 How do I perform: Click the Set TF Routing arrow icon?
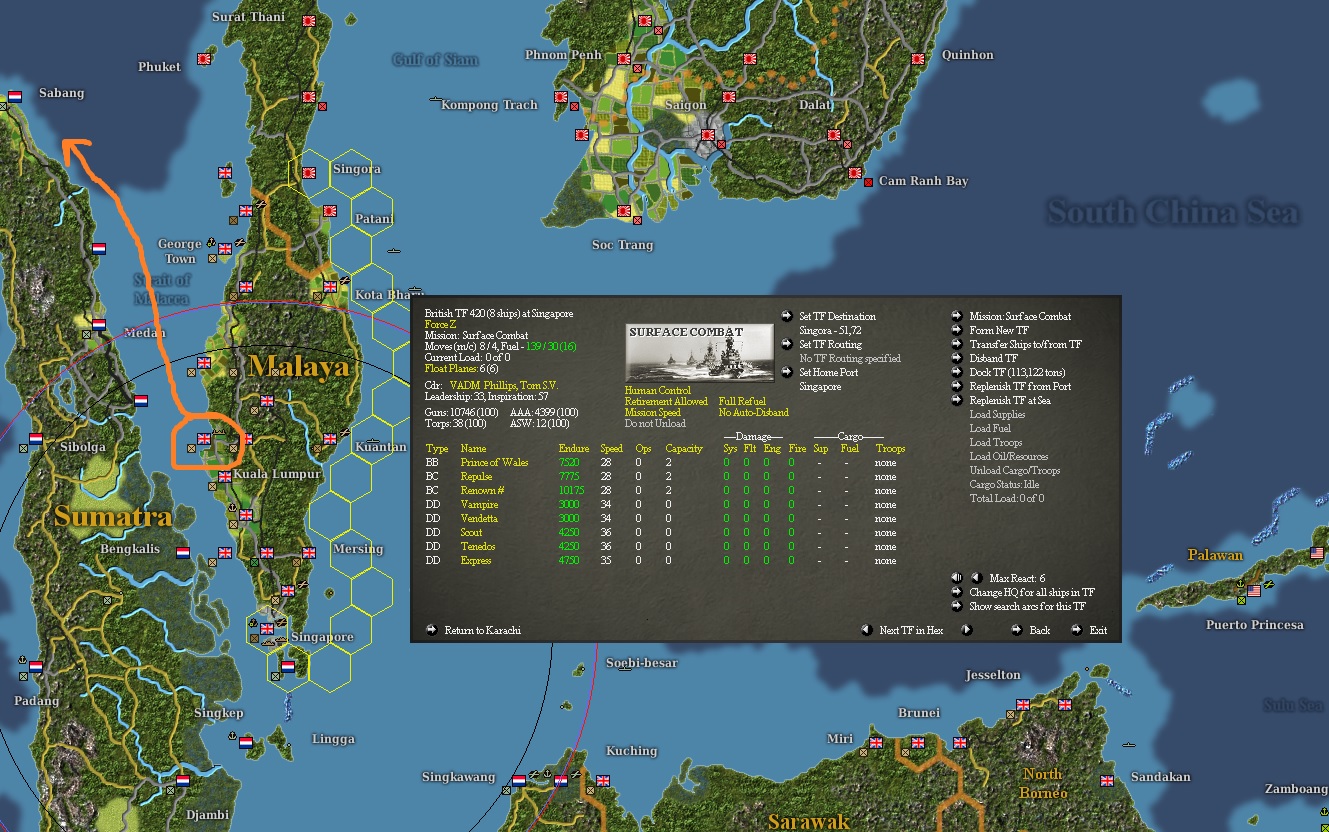pyautogui.click(x=787, y=344)
